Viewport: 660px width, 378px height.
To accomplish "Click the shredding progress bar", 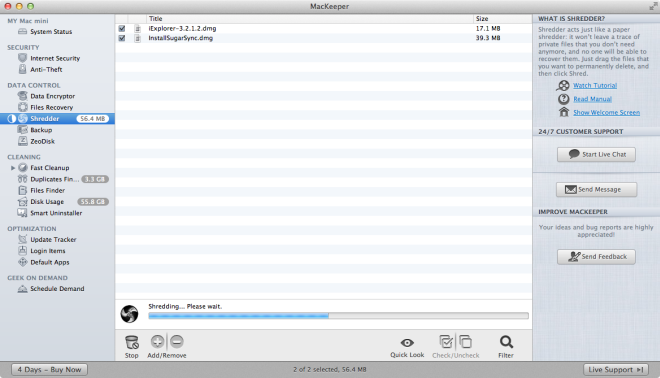I will [338, 316].
